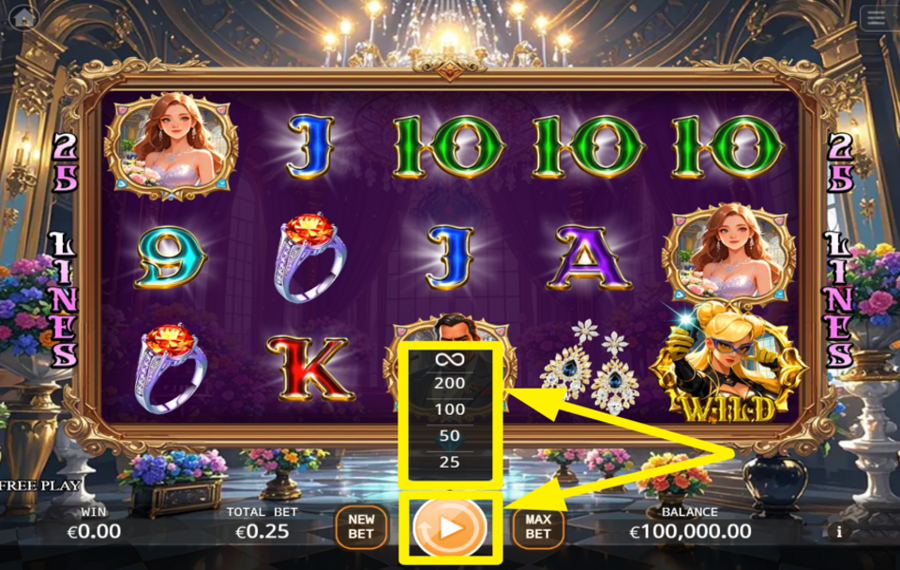Click the MAX BET button
This screenshot has width=900, height=570.
pyautogui.click(x=538, y=526)
